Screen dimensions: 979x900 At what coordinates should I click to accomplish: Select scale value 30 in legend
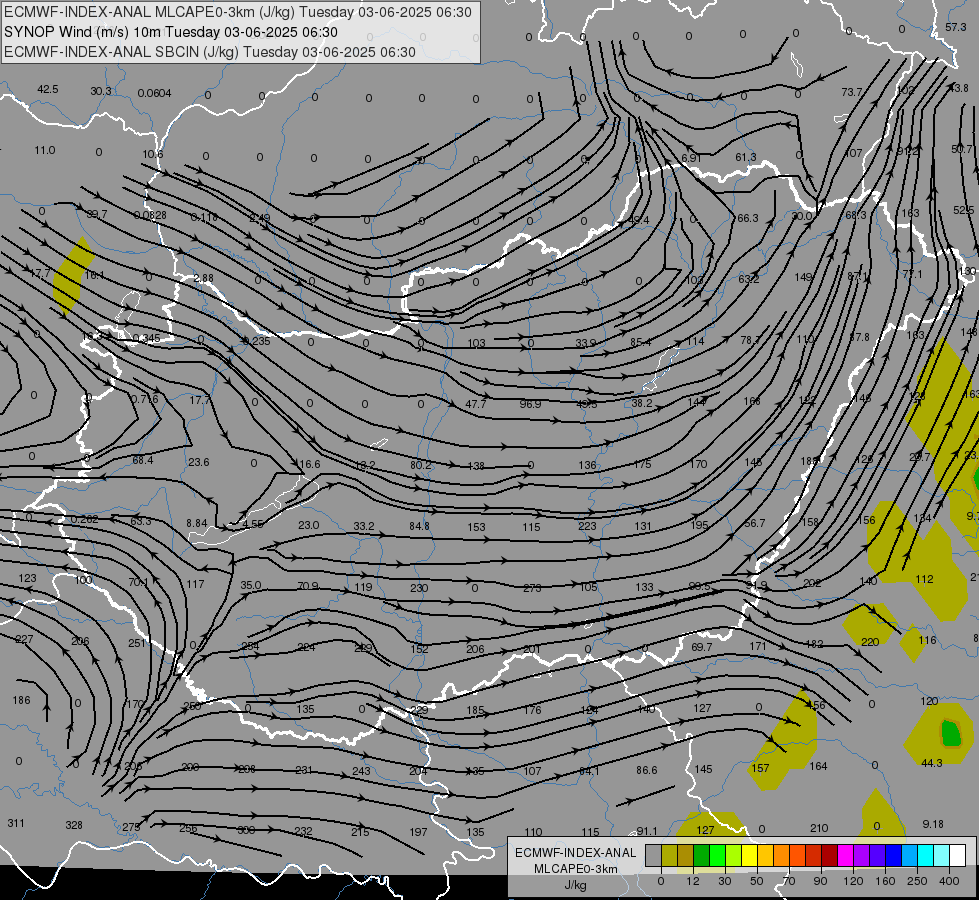[725, 881]
